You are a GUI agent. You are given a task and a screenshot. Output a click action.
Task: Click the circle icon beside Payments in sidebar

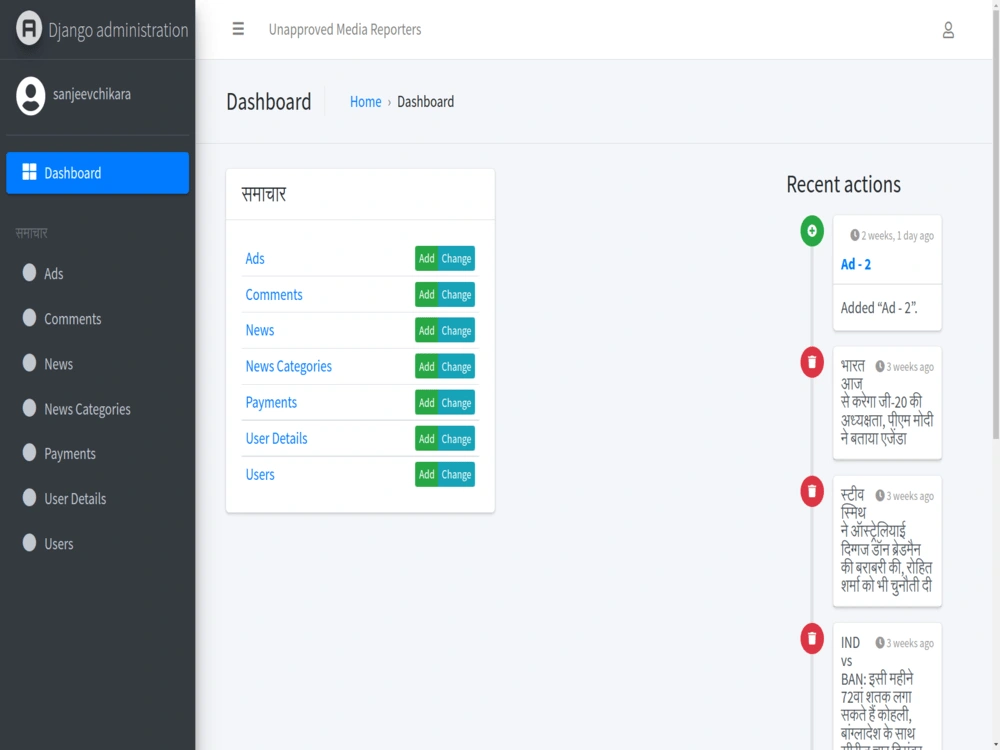29,452
